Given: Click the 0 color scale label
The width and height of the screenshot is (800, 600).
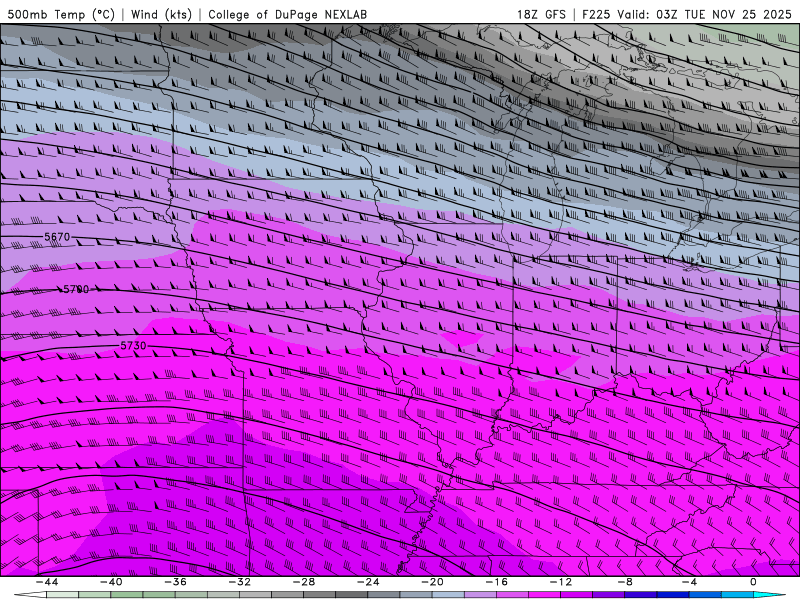Looking at the screenshot, I should click(754, 582).
